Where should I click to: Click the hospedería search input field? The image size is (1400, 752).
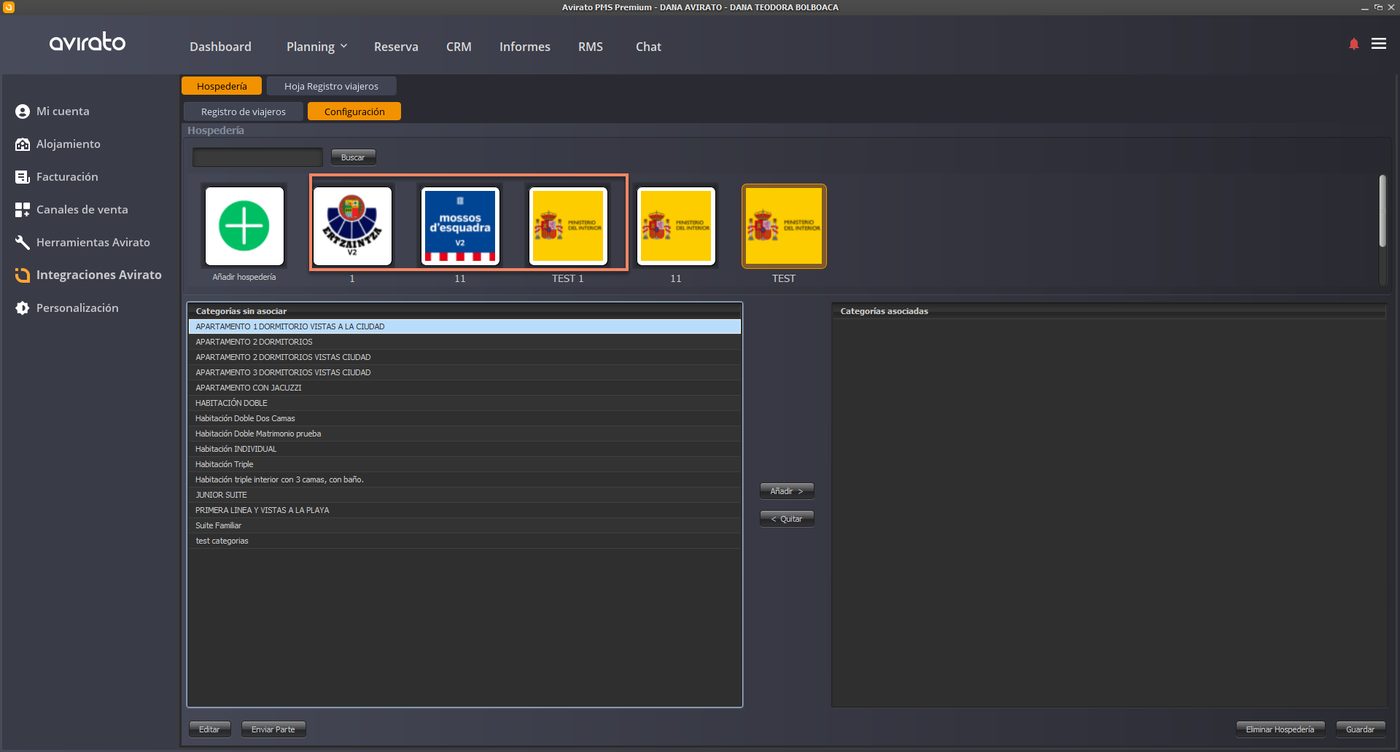pos(257,157)
